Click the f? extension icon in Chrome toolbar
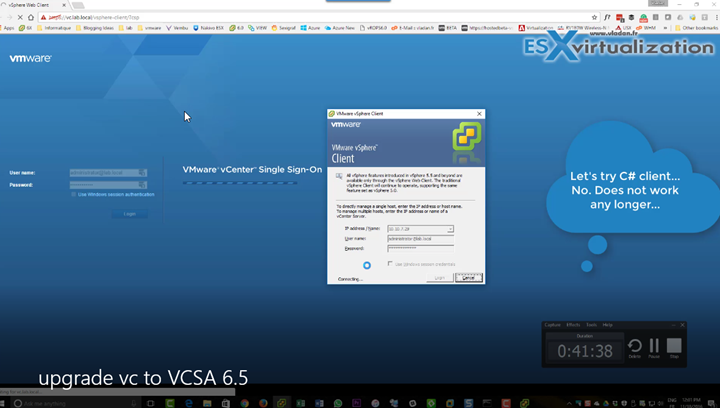The height and width of the screenshot is (408, 720). (x=607, y=17)
